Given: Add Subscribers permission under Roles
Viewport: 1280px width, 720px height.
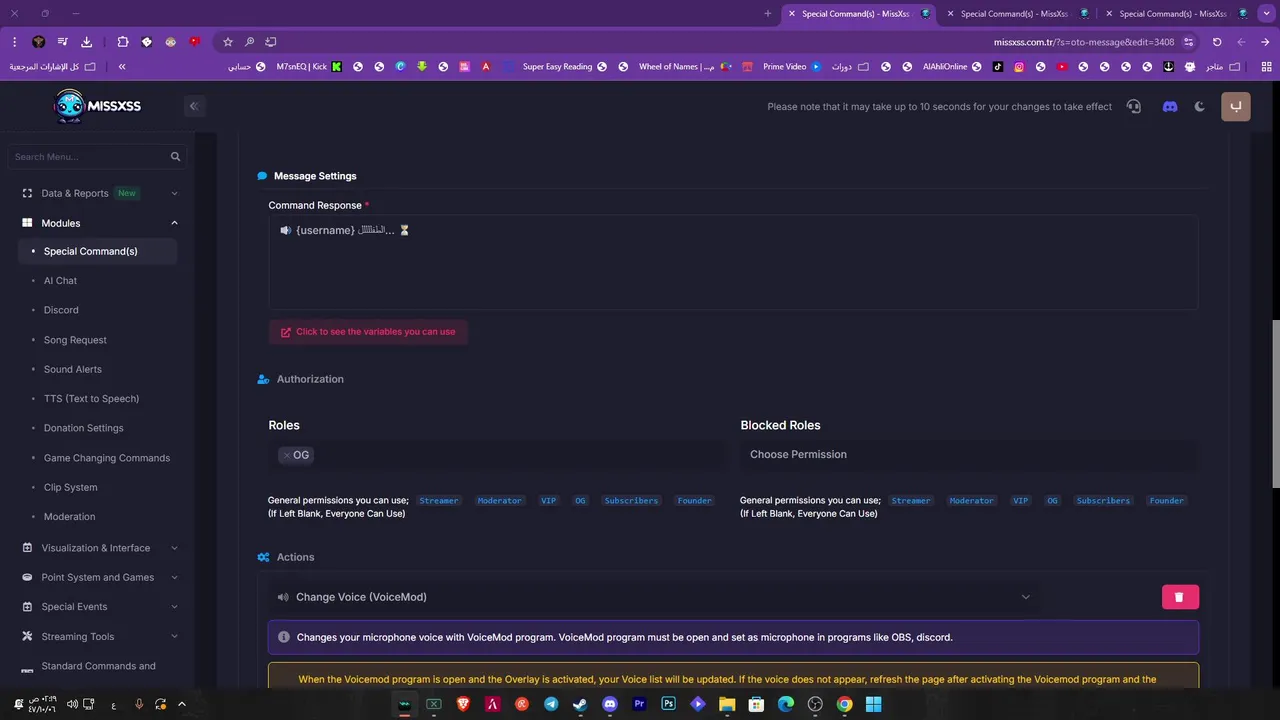Looking at the screenshot, I should 631,501.
